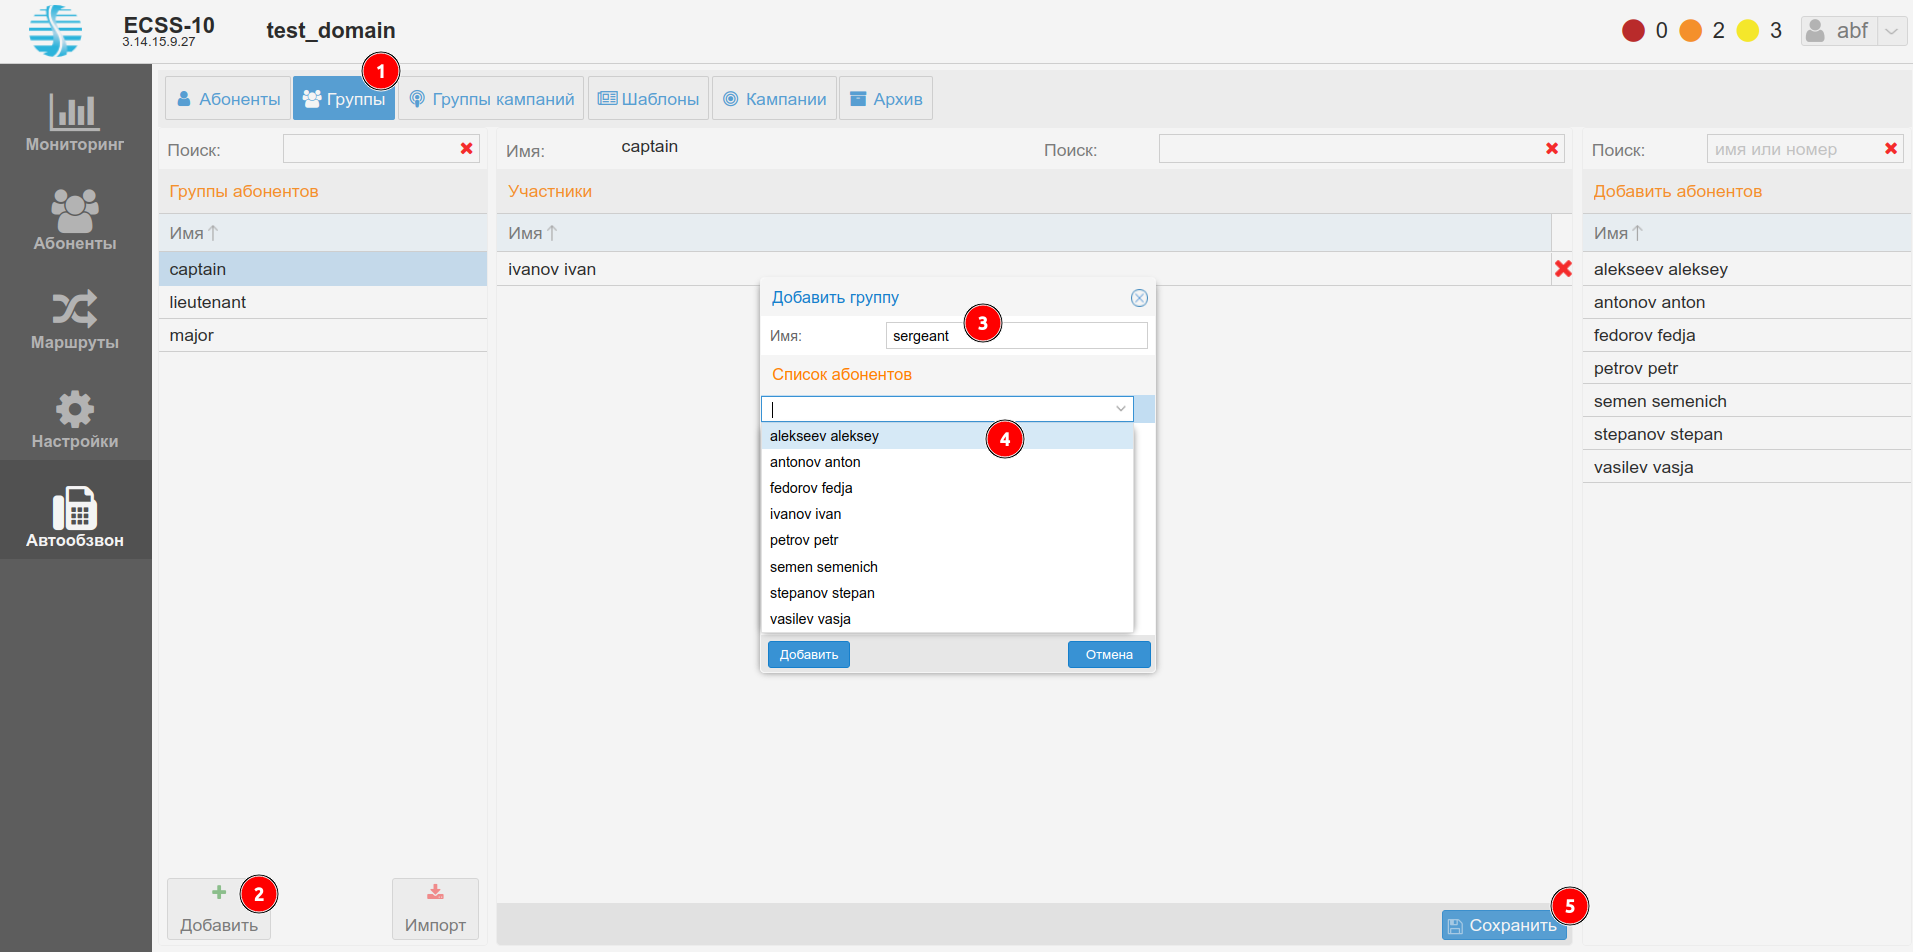Choose alekseev aleksey from the dropdown
The width and height of the screenshot is (1913, 952).
[947, 436]
